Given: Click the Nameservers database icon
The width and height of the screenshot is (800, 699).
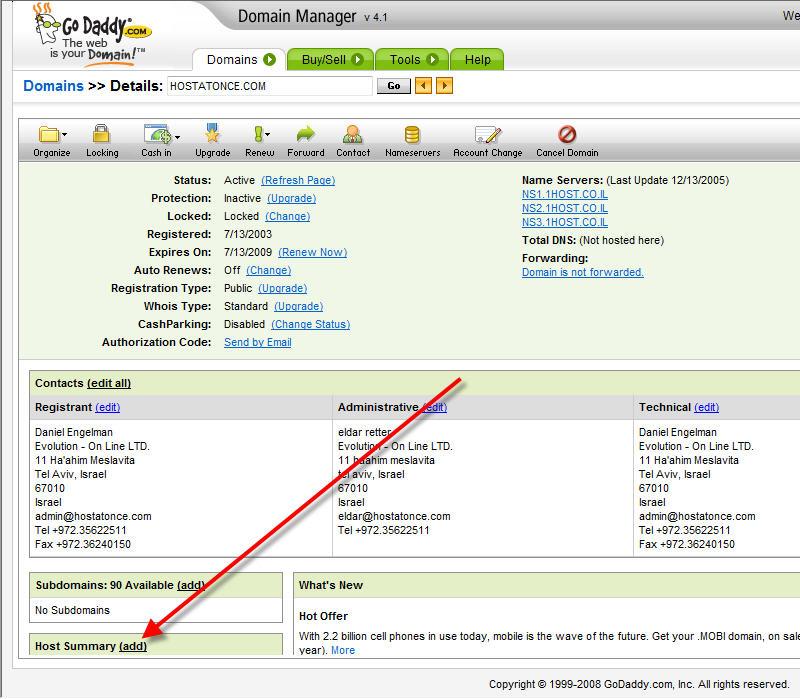Looking at the screenshot, I should [x=412, y=134].
